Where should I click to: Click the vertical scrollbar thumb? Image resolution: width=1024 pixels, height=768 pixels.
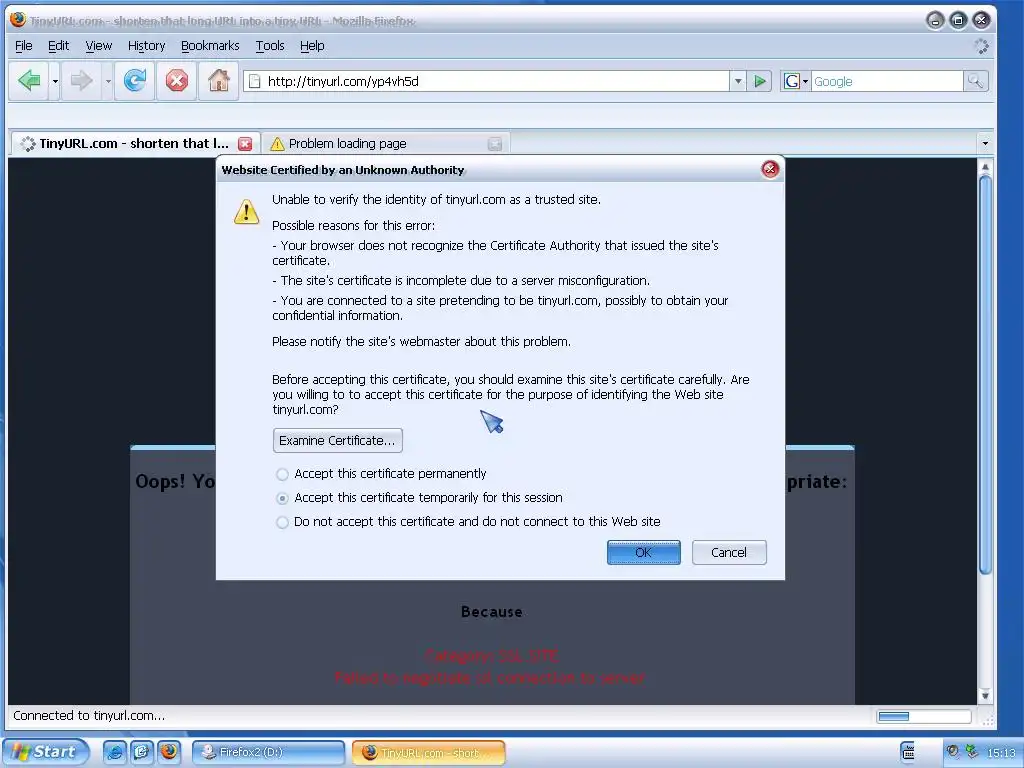[x=985, y=375]
